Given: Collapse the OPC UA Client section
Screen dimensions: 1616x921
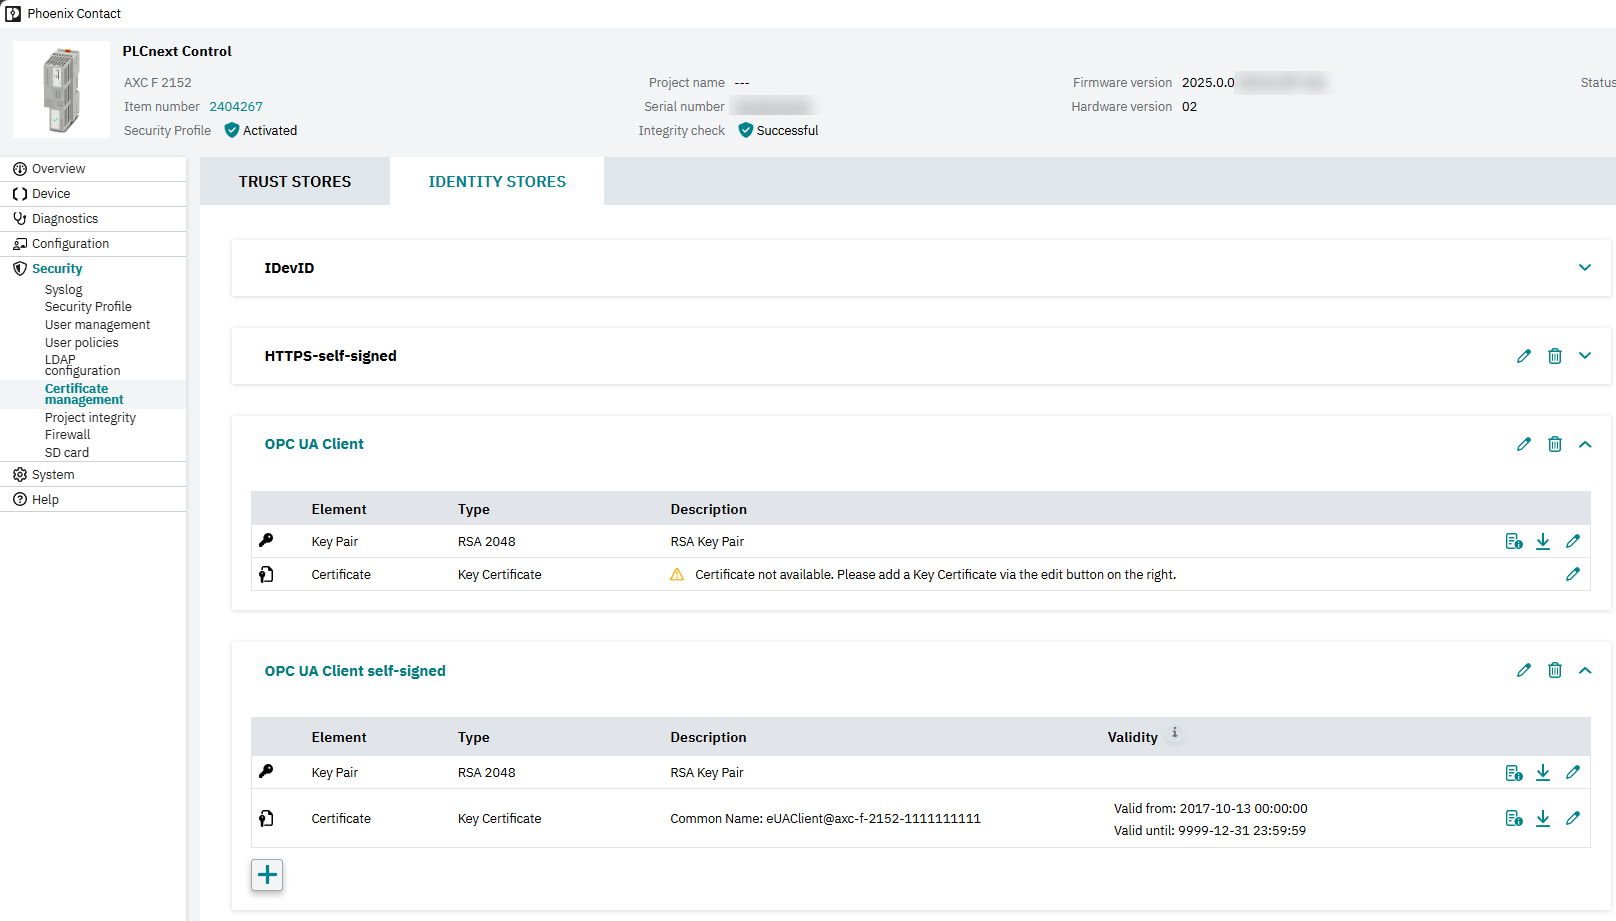Looking at the screenshot, I should (x=1585, y=444).
